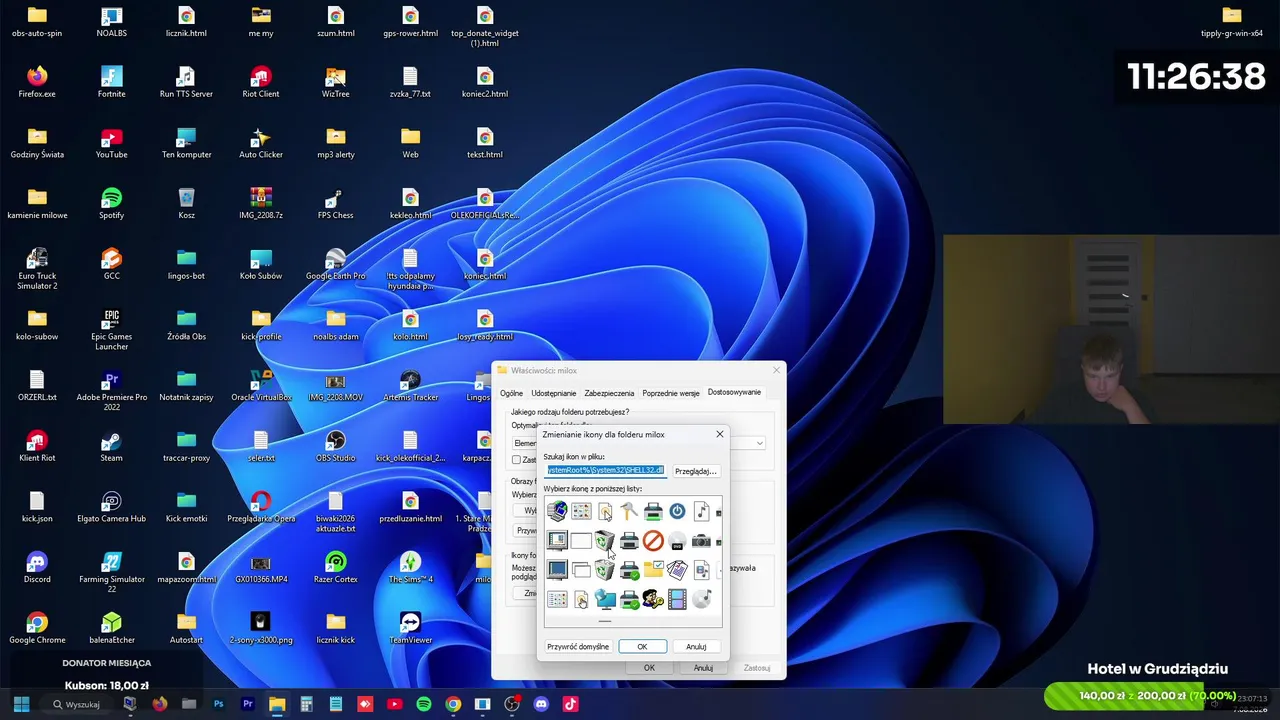Select the Fortnite desktop icon
Viewport: 1280px width, 720px height.
pos(111,82)
